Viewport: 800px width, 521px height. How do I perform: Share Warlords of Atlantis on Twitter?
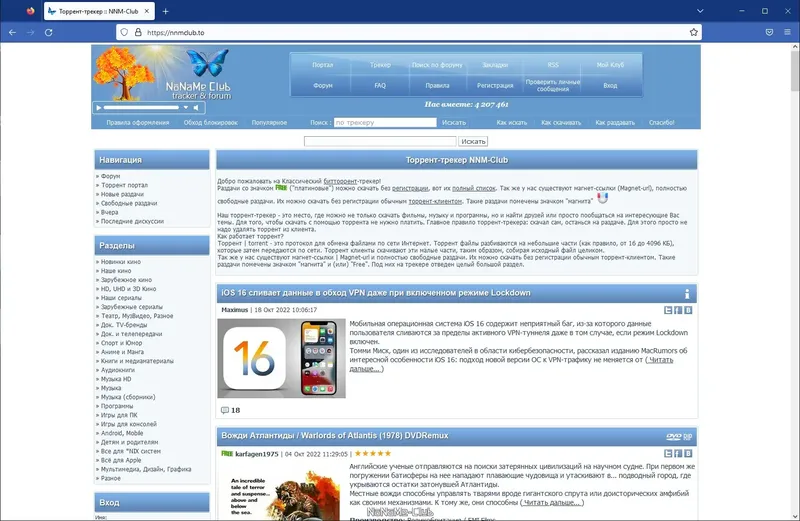click(x=668, y=454)
